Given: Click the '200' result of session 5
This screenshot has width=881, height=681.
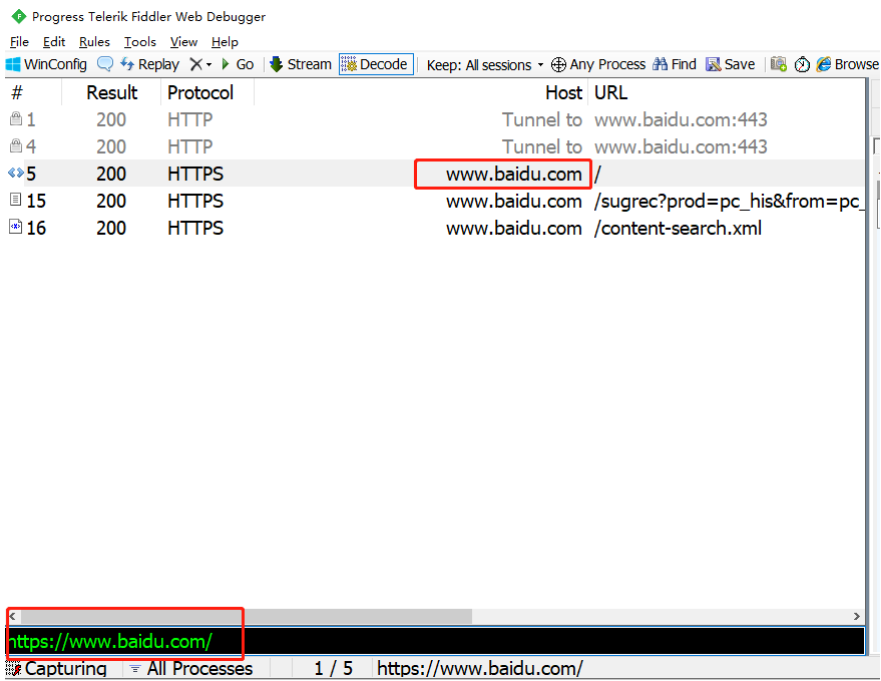Looking at the screenshot, I should point(111,174).
